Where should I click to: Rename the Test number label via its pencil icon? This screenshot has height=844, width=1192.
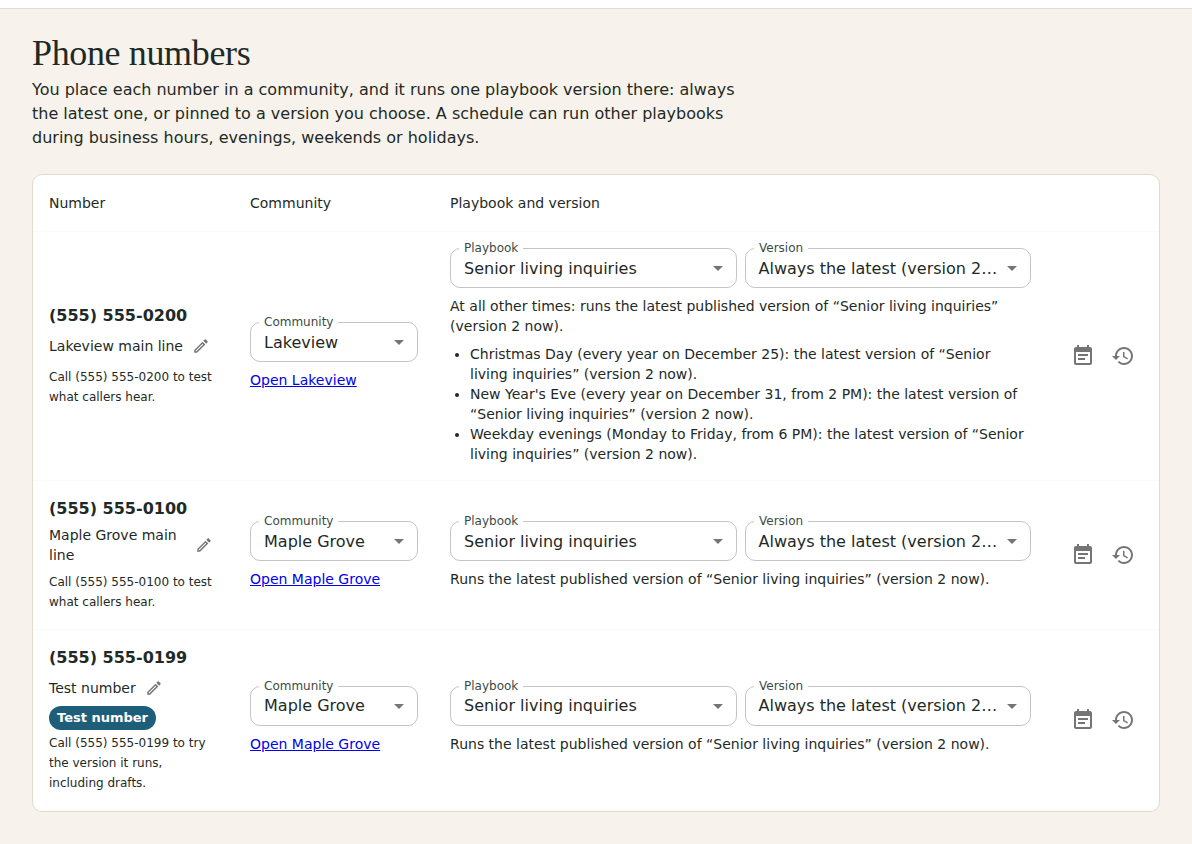click(x=154, y=688)
